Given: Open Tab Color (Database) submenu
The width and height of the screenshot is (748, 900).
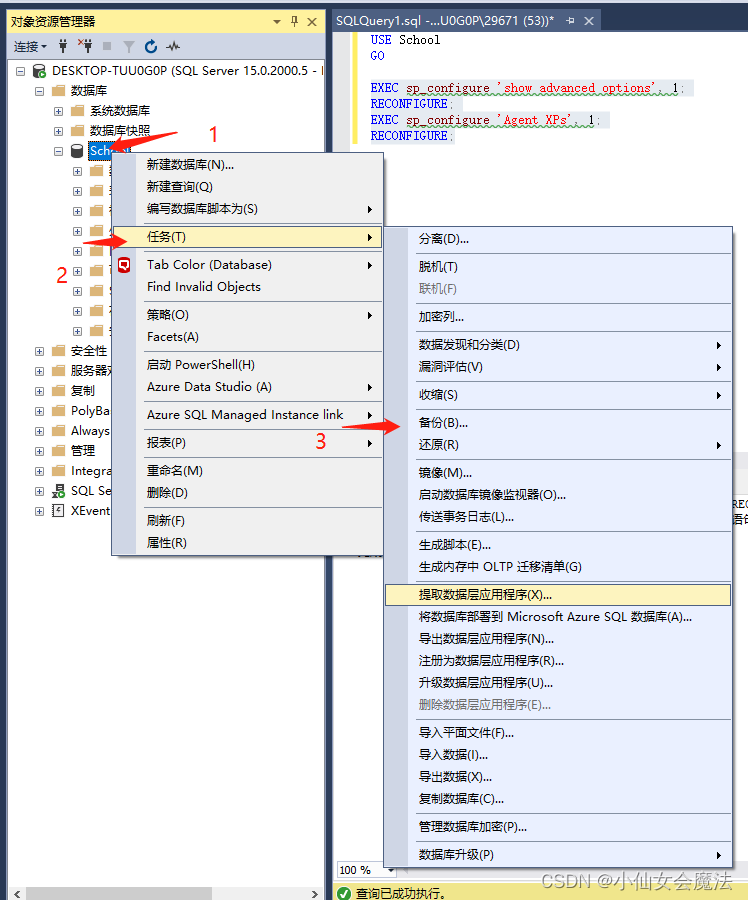Looking at the screenshot, I should (x=248, y=265).
